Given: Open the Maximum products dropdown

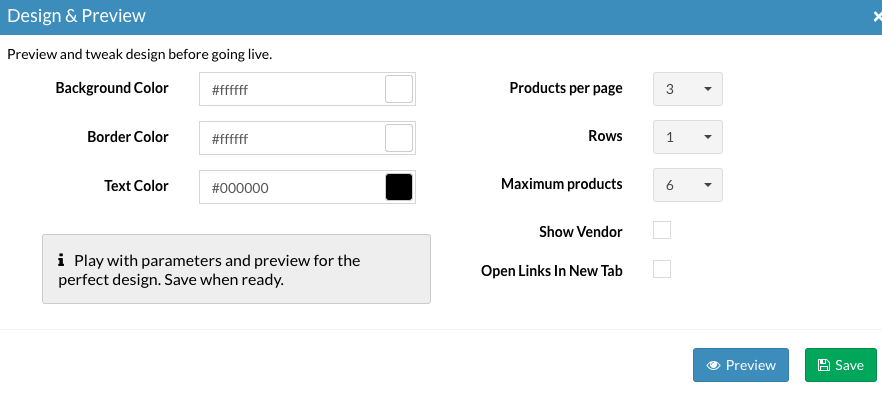Looking at the screenshot, I should (x=687, y=185).
